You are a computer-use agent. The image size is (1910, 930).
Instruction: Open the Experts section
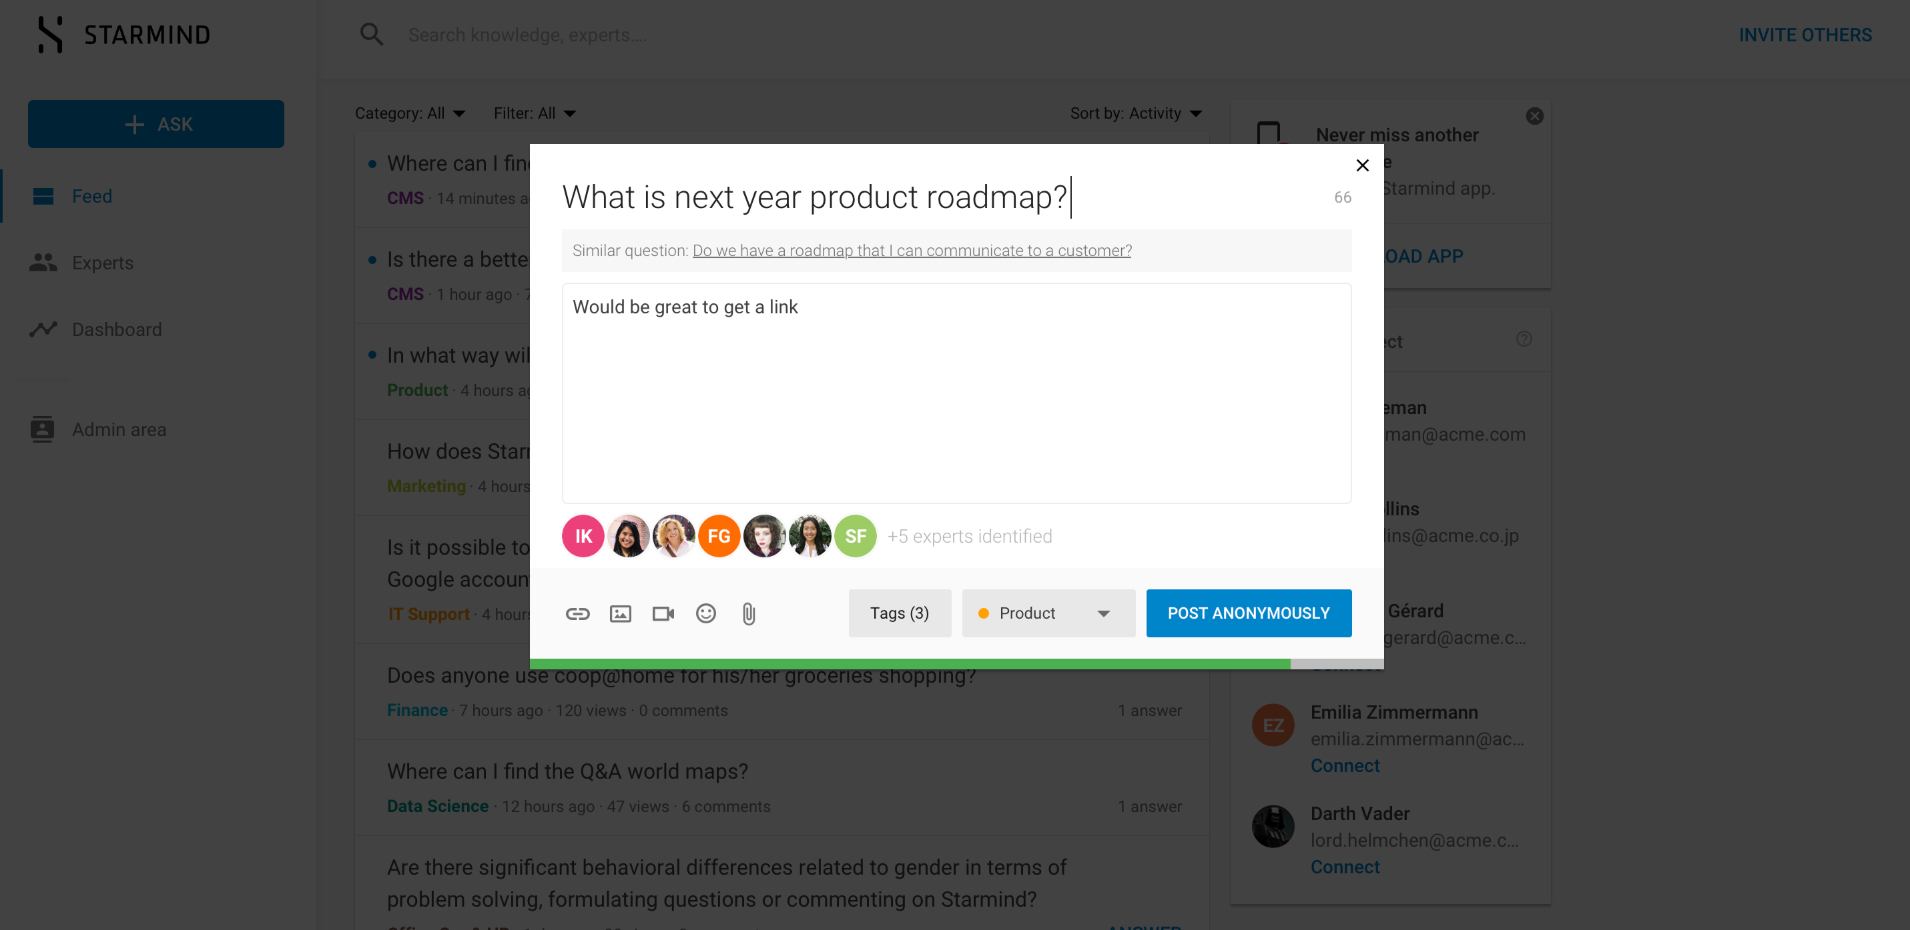102,263
